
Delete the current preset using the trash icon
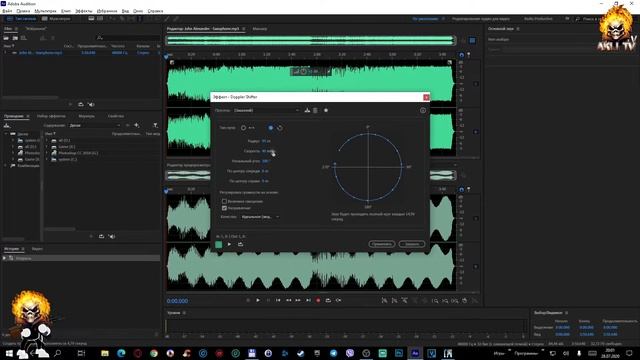[x=315, y=110]
